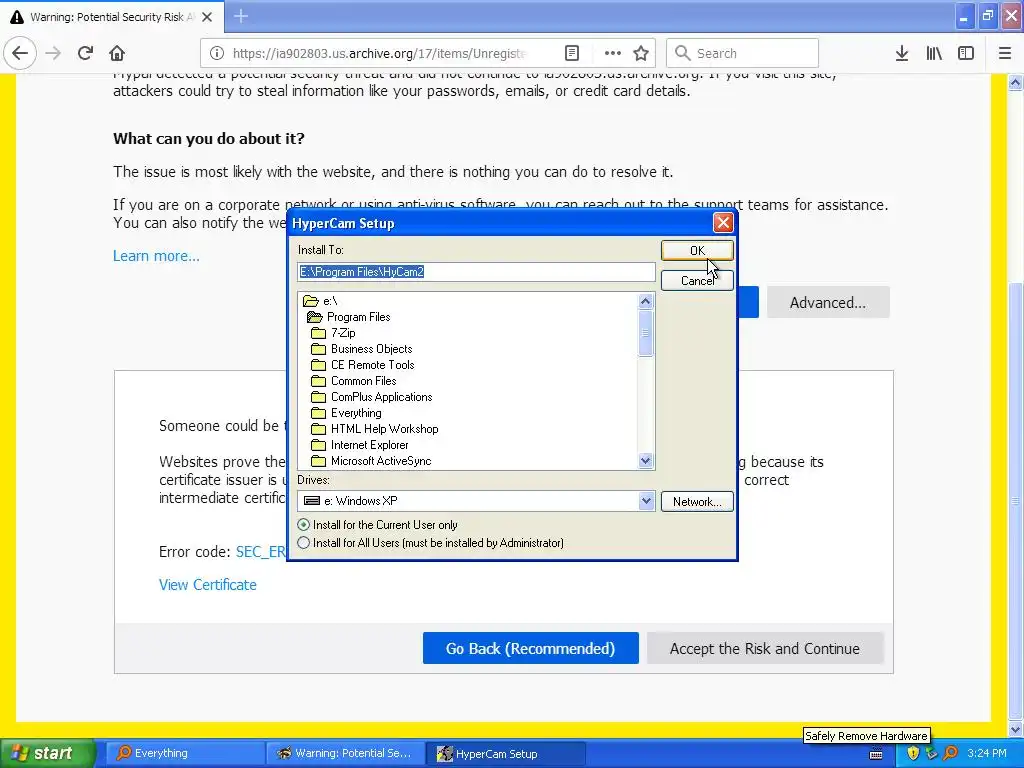Switch to HyperCam Setup in the taskbar

pos(505,753)
